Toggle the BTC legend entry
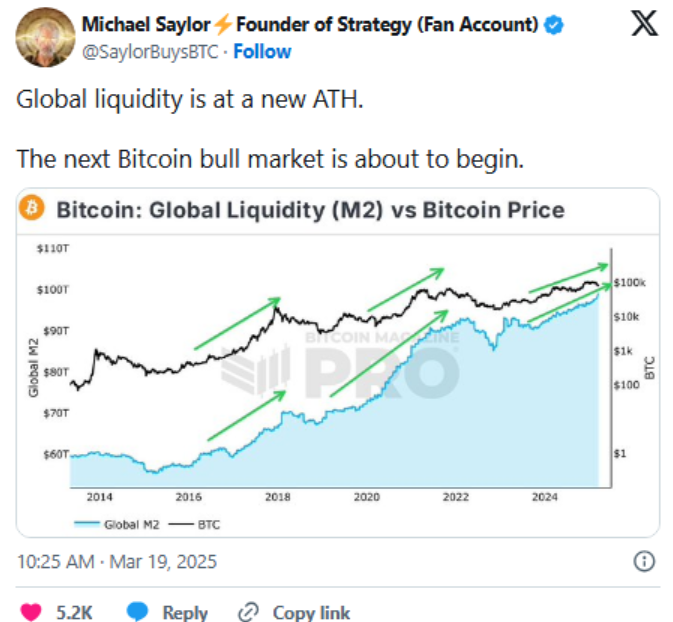673x622 pixels. pyautogui.click(x=194, y=524)
